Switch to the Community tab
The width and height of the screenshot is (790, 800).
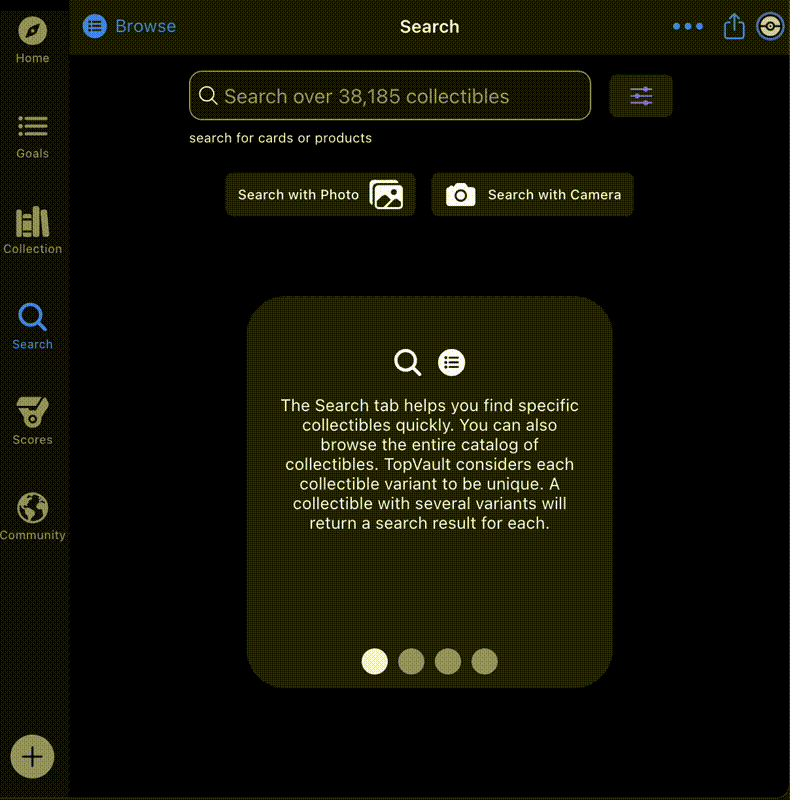(x=32, y=516)
